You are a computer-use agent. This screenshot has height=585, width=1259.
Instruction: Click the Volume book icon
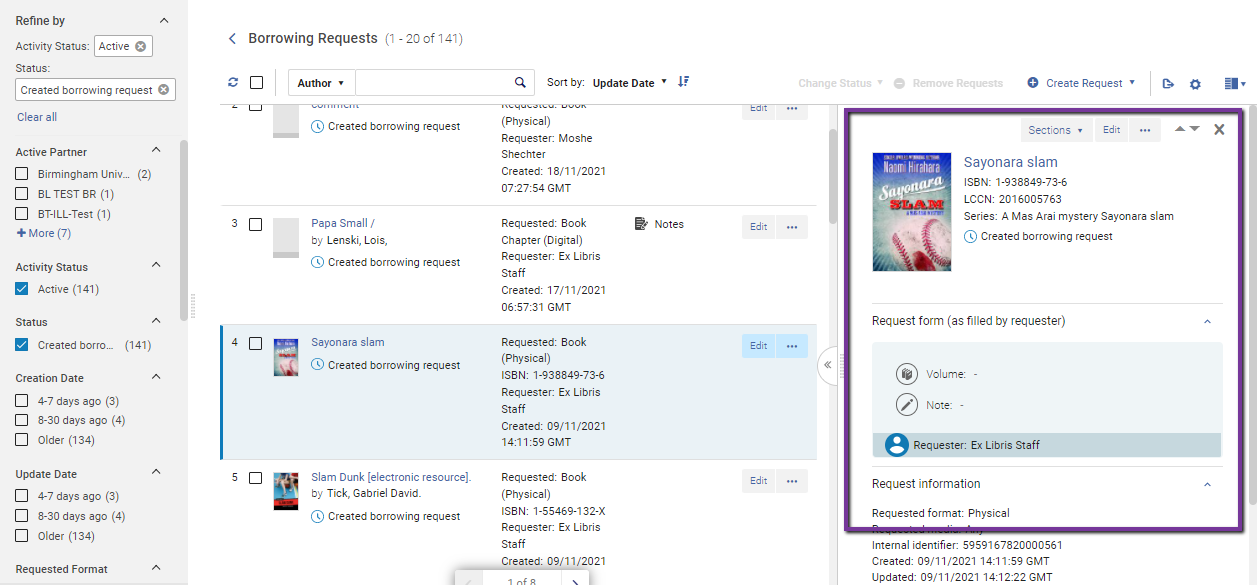(x=907, y=374)
